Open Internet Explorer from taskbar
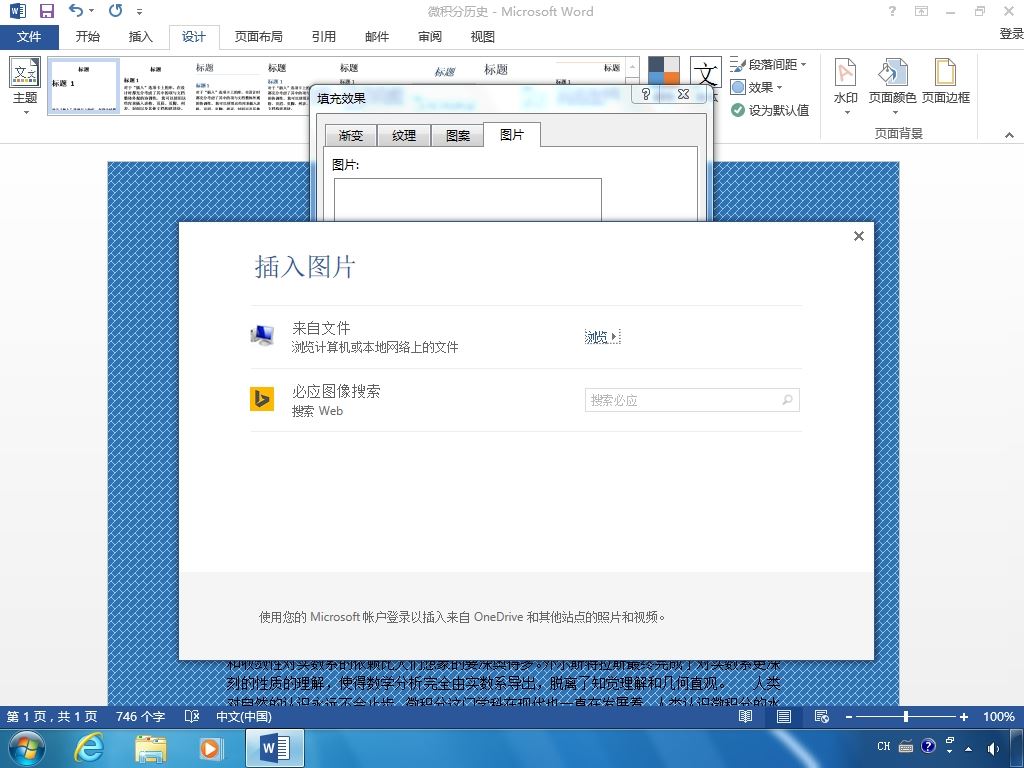Image resolution: width=1024 pixels, height=768 pixels. click(88, 748)
